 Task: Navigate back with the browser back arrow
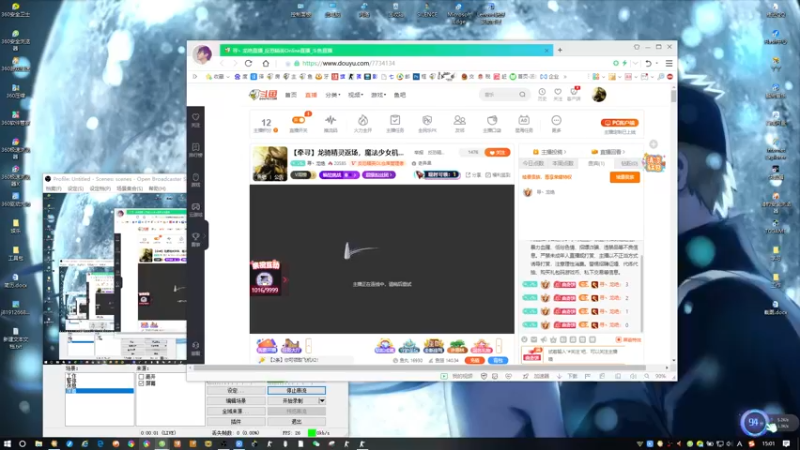(x=222, y=63)
